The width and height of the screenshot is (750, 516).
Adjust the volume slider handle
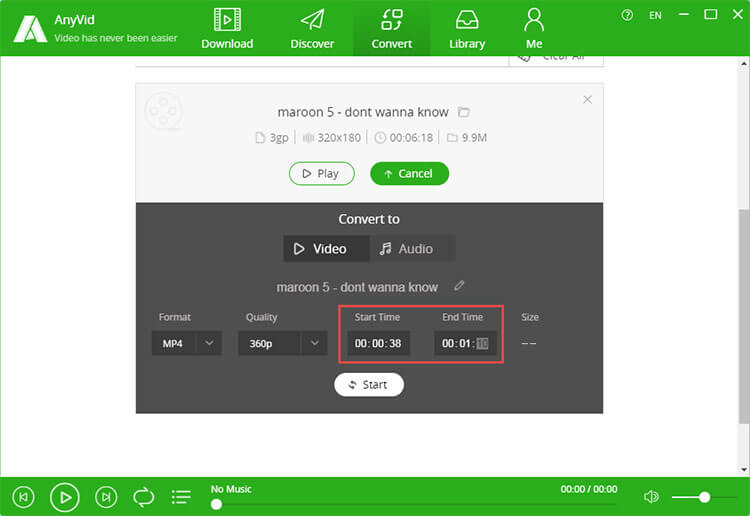point(704,497)
